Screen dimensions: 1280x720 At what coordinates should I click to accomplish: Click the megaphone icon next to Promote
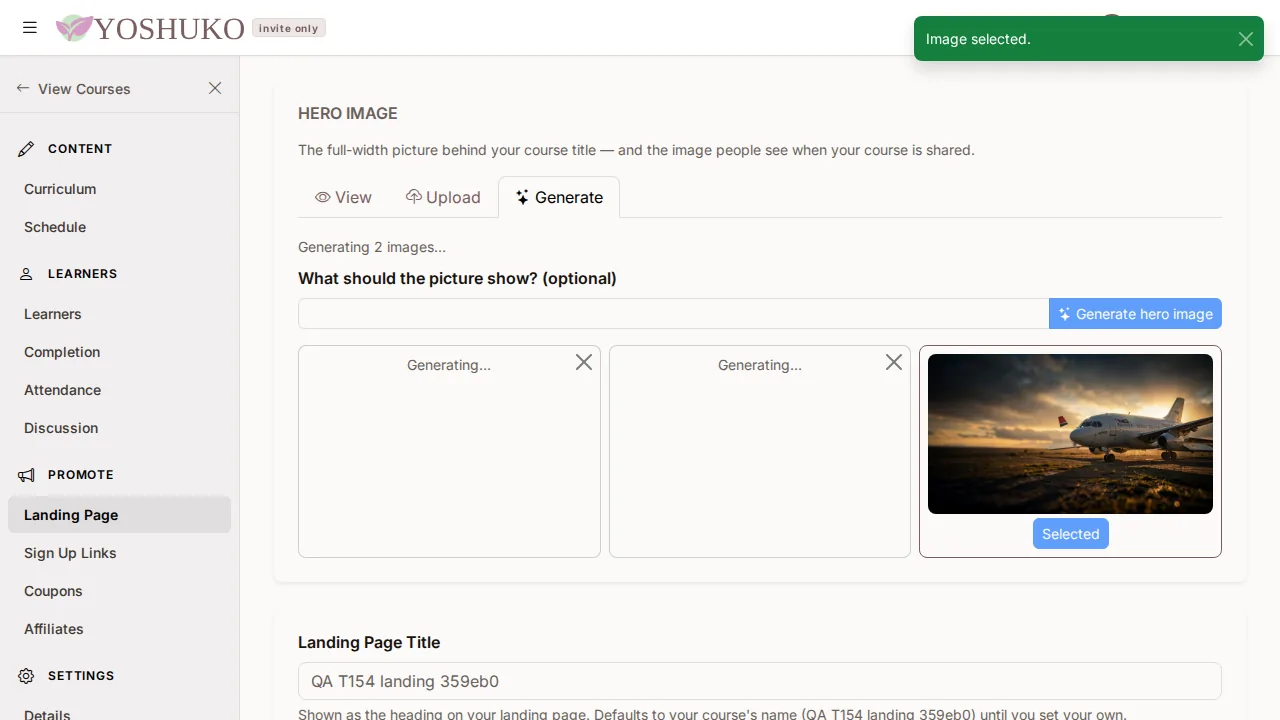pyautogui.click(x=27, y=475)
